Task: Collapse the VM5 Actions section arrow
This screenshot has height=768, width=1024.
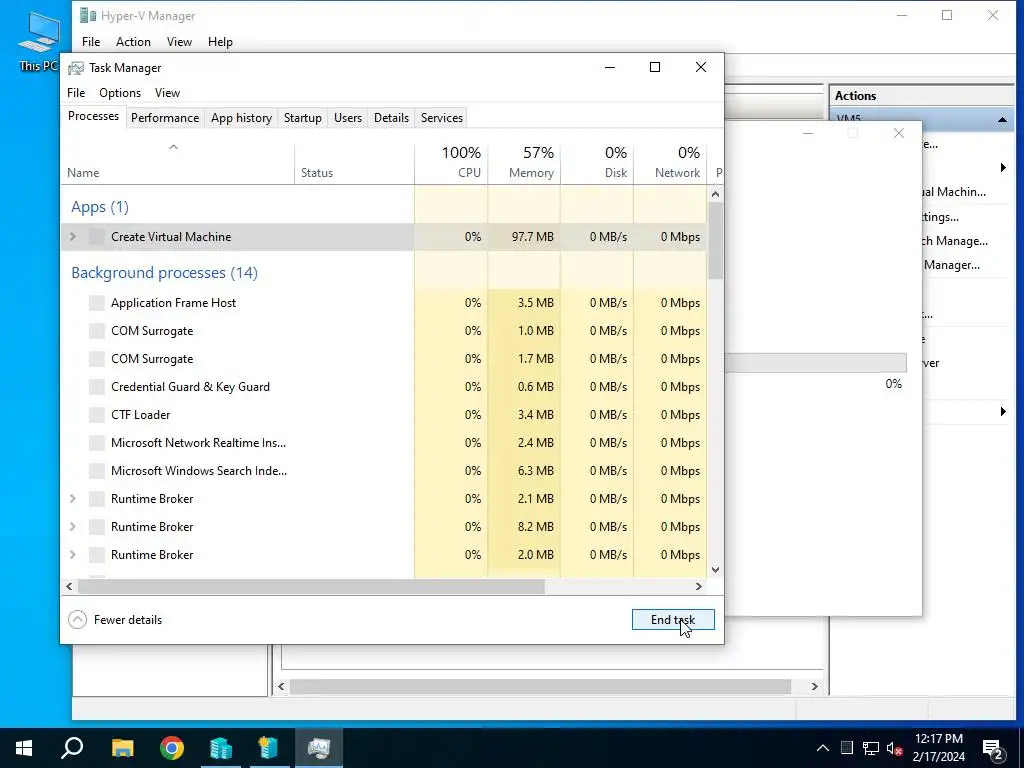Action: pyautogui.click(x=1002, y=120)
